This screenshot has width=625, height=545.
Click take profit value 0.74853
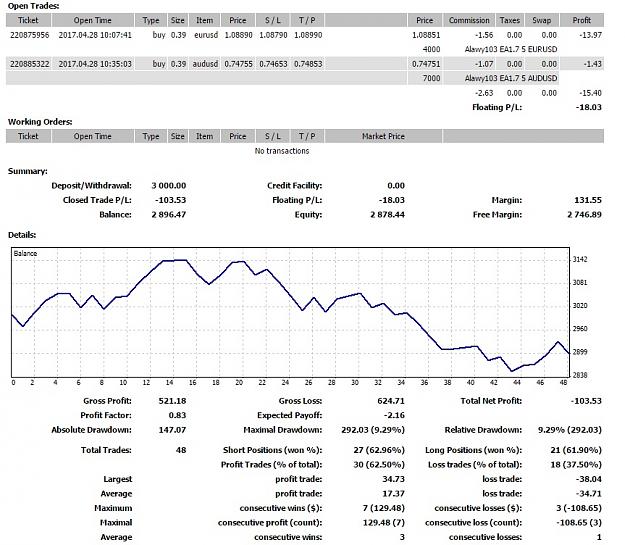click(x=308, y=64)
